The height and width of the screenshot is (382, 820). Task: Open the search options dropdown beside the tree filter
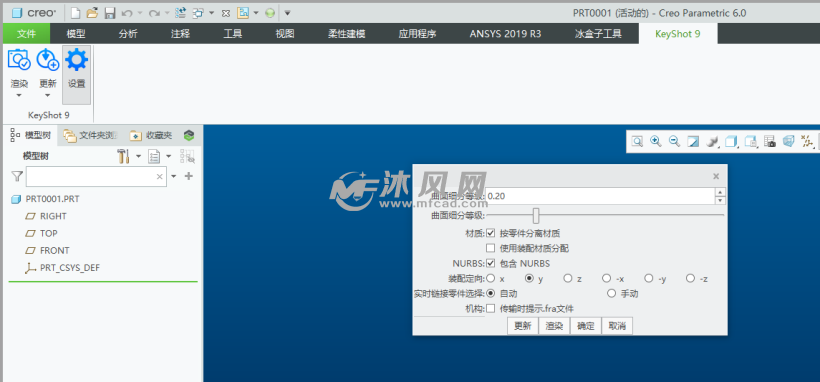174,176
